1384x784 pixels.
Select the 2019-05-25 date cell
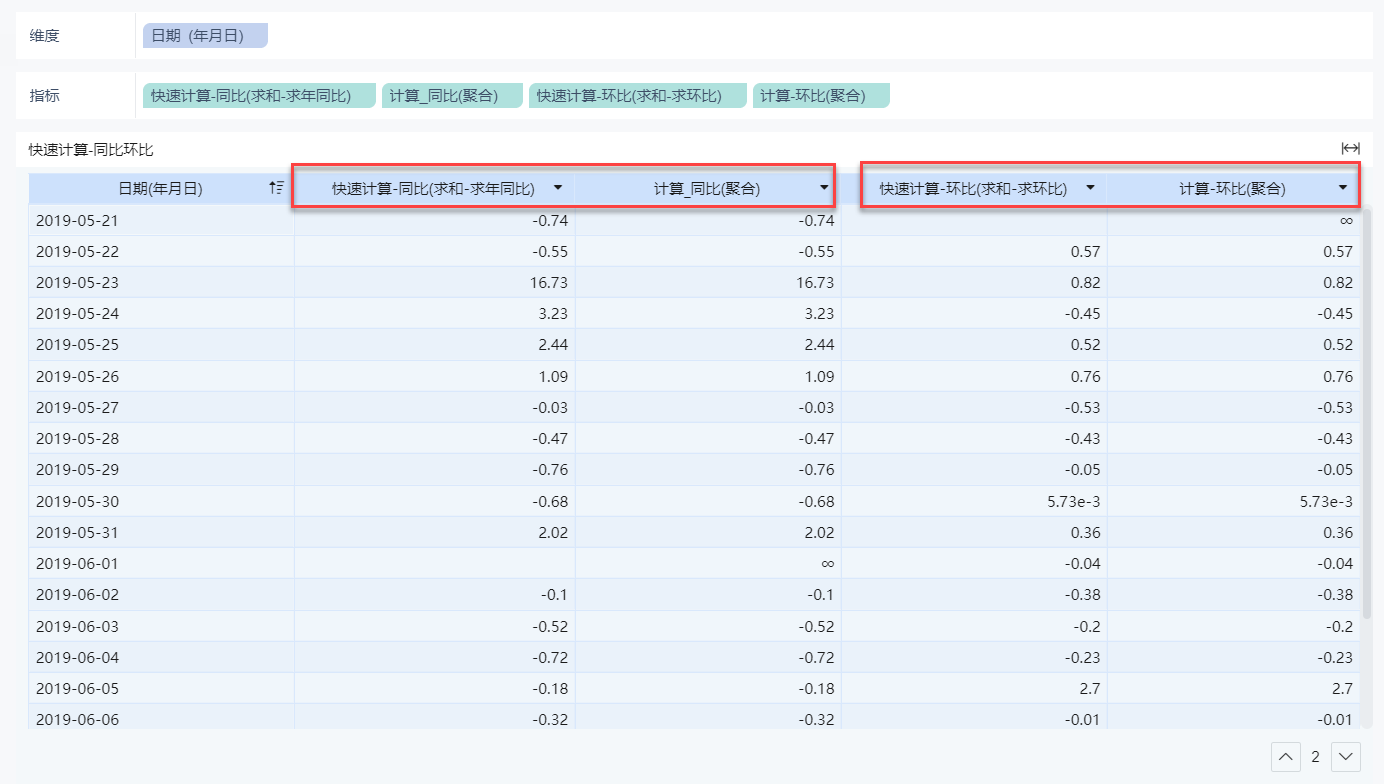click(x=162, y=345)
